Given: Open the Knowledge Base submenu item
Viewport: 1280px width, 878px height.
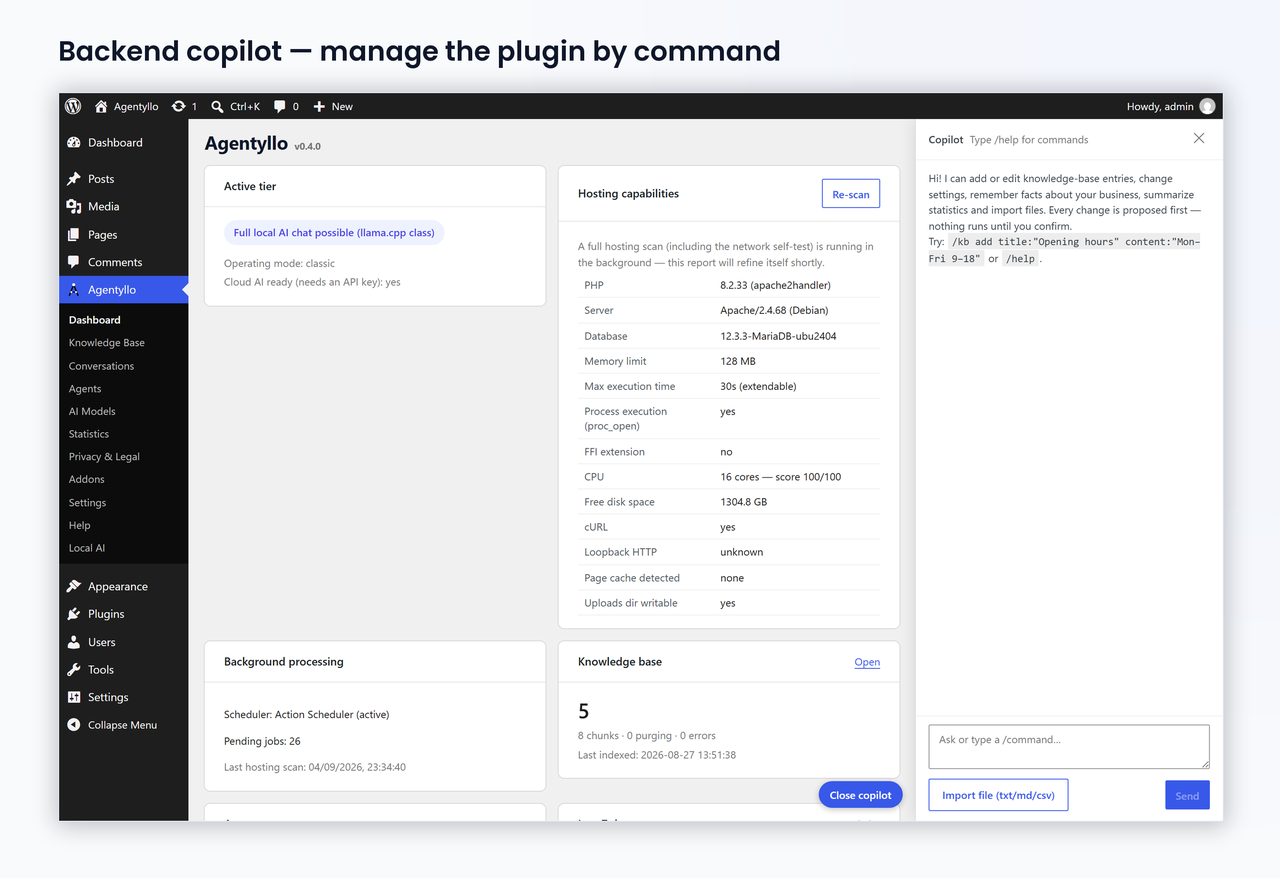Looking at the screenshot, I should pyautogui.click(x=107, y=343).
